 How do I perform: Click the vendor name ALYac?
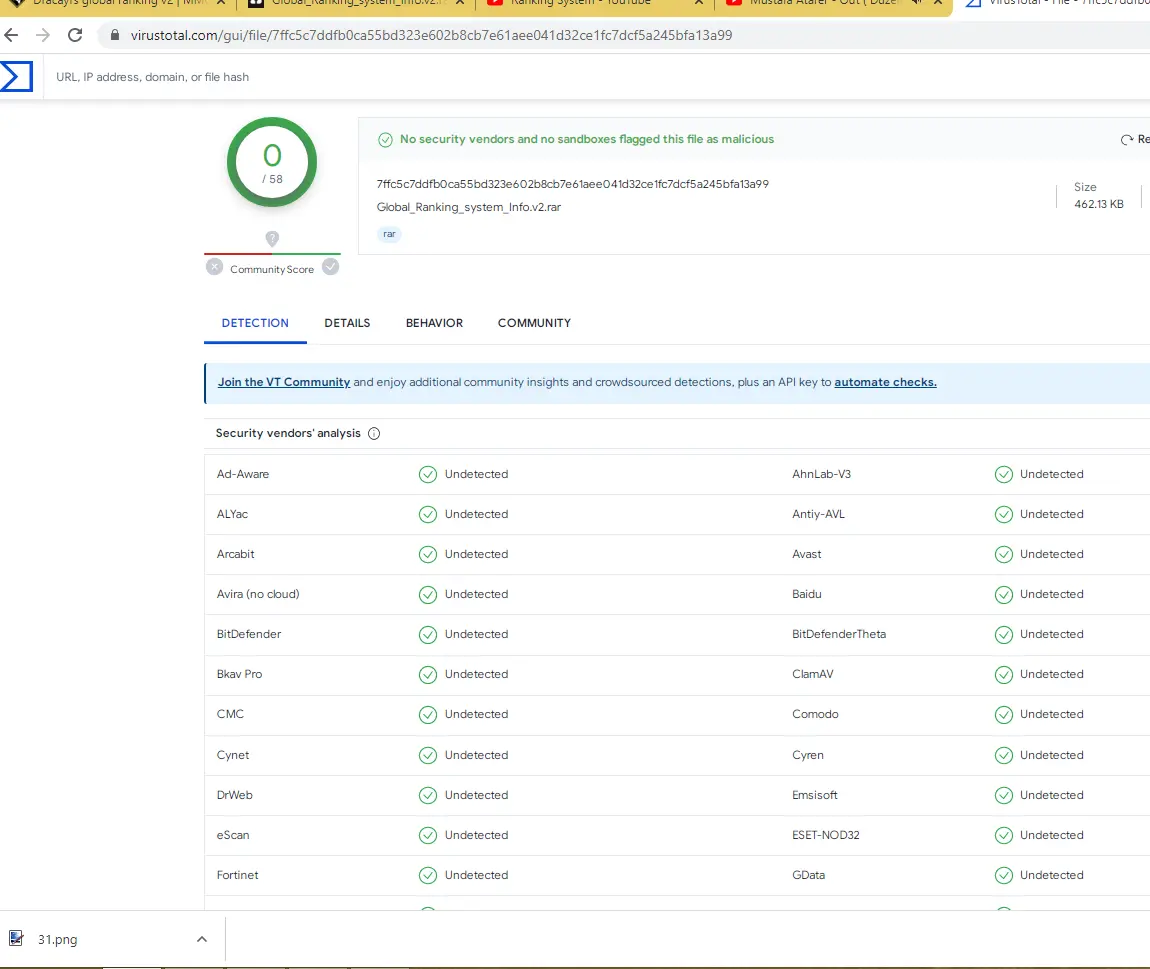(232, 514)
